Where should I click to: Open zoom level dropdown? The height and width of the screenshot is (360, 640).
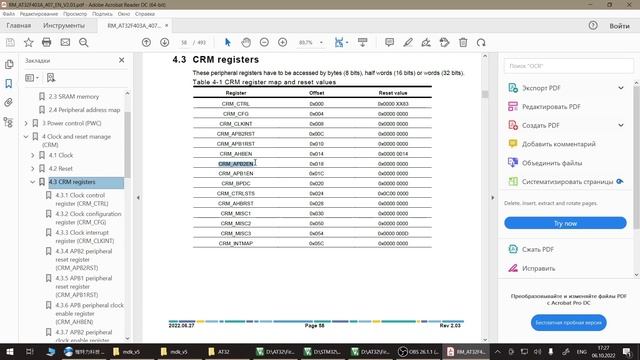[321, 42]
